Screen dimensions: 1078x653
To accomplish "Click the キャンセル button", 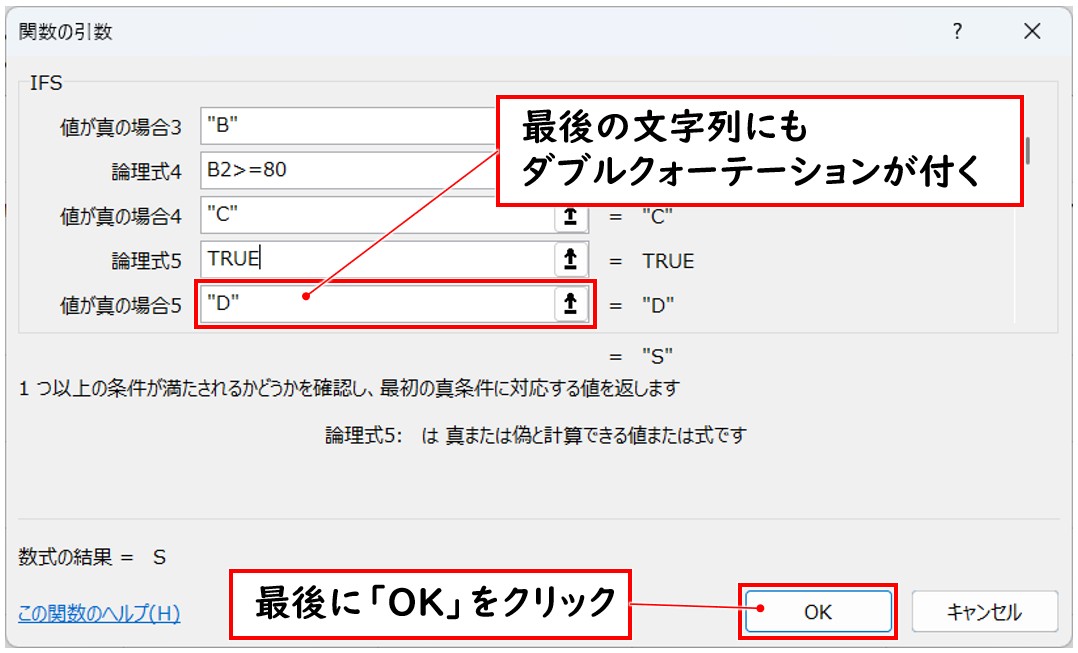I will [x=984, y=612].
